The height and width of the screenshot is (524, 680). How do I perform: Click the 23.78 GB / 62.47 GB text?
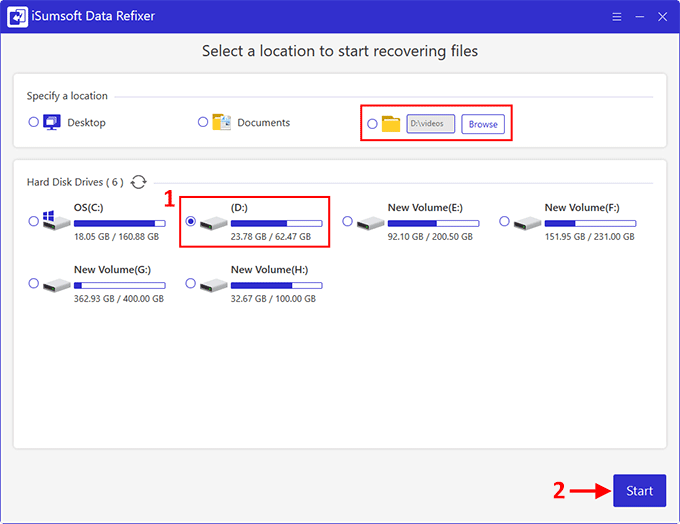tap(271, 237)
